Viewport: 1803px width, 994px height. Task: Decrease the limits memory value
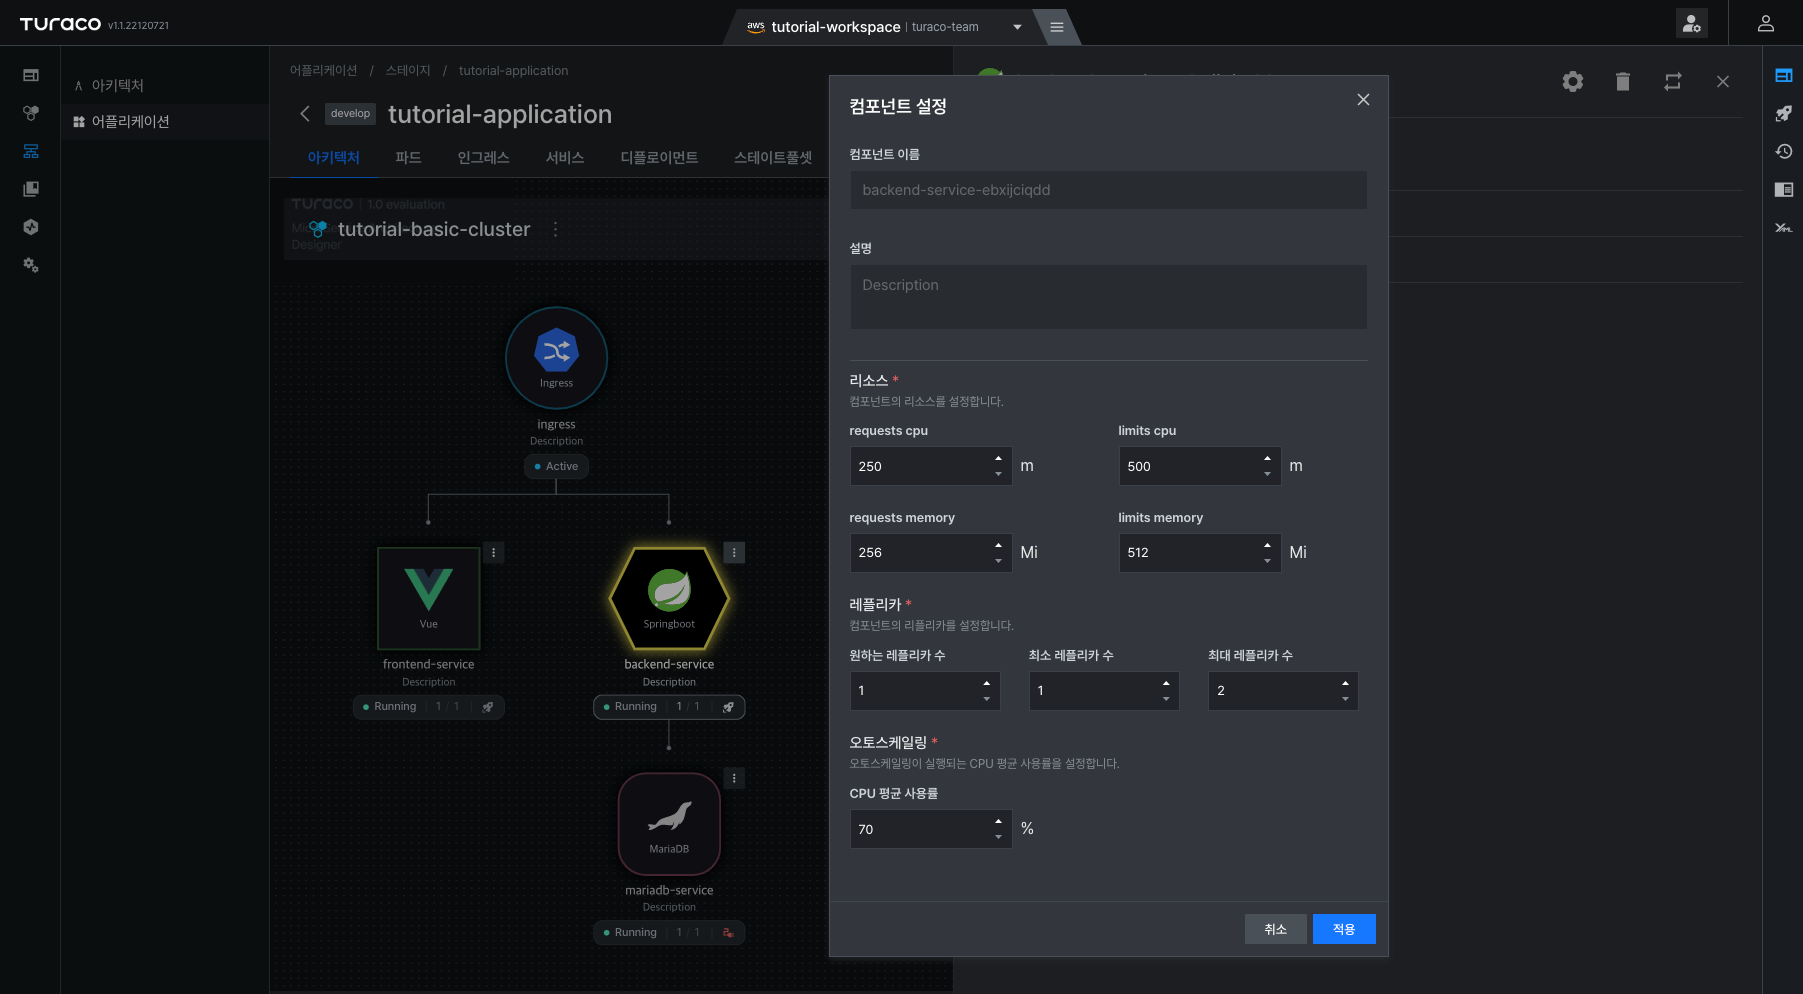tap(1267, 561)
